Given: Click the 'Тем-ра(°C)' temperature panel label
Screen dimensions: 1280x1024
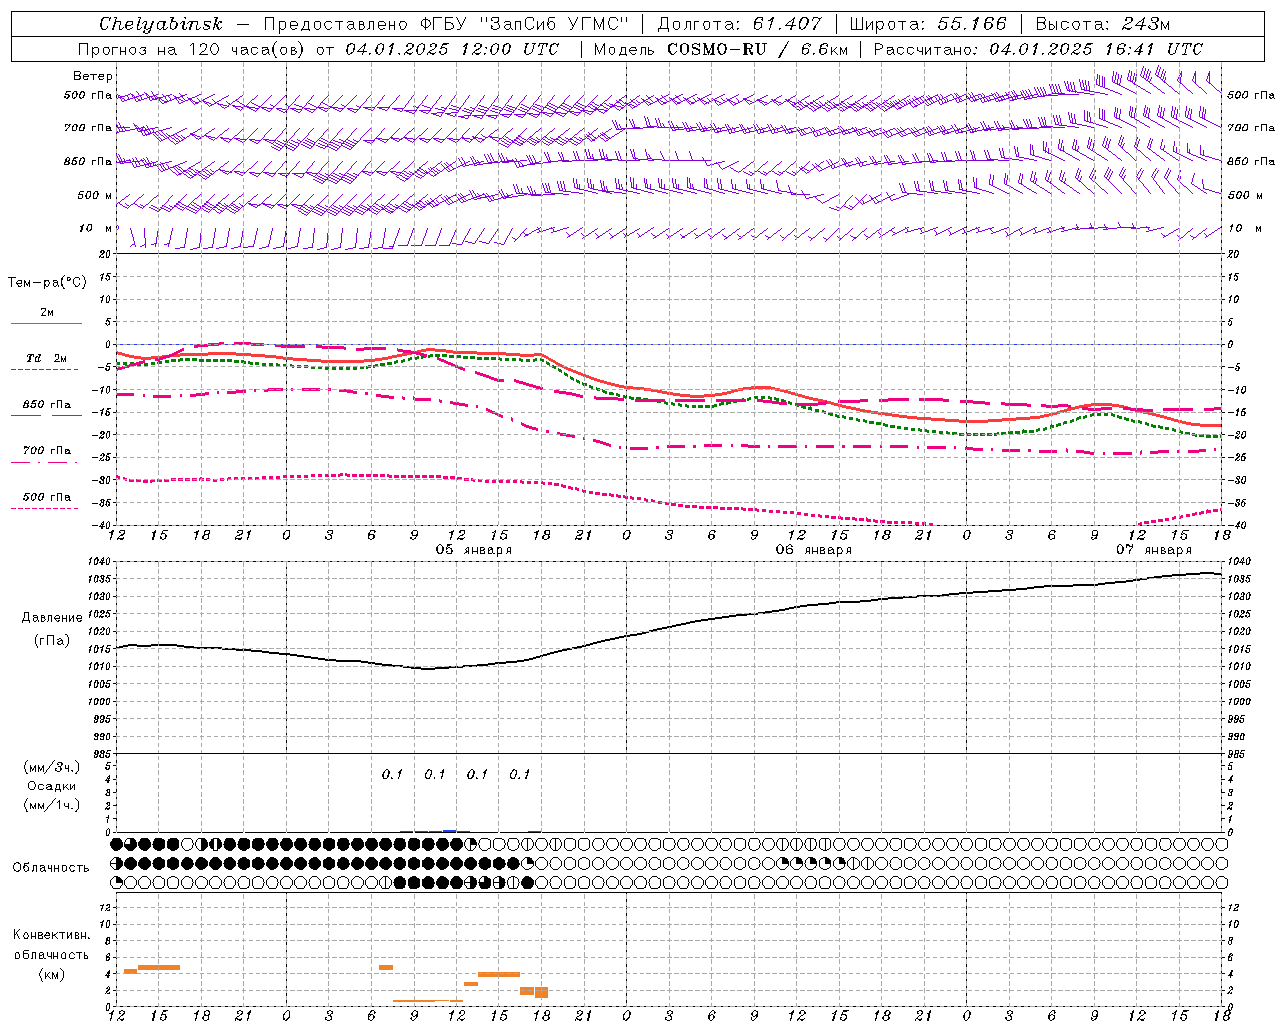Looking at the screenshot, I should [x=47, y=283].
